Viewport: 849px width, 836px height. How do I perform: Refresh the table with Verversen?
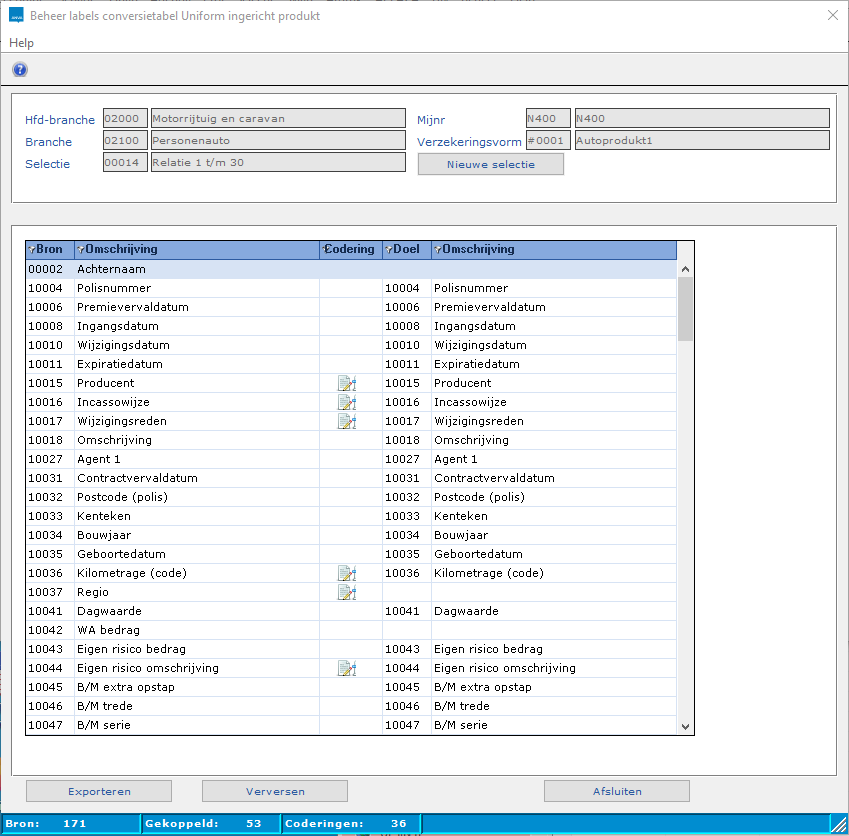pos(275,791)
